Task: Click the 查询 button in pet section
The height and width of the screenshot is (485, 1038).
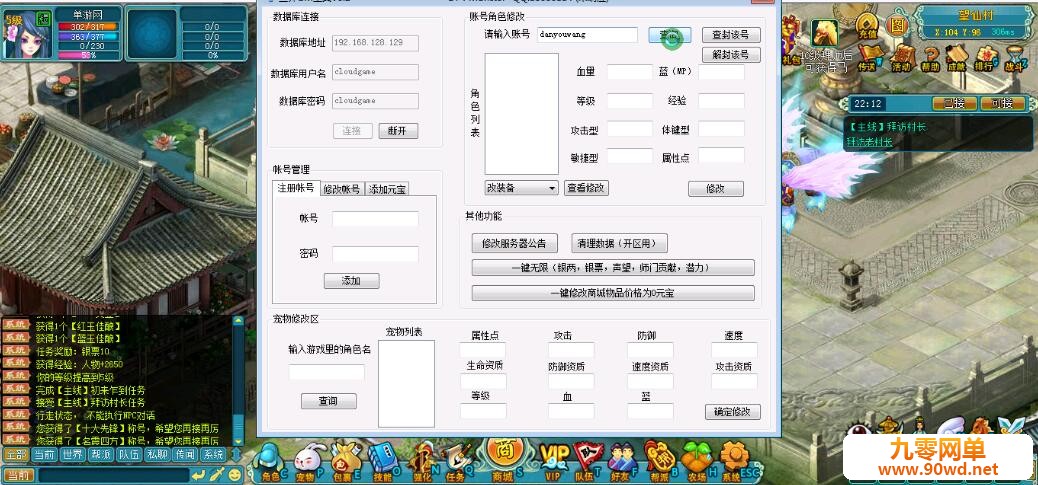Action: (328, 401)
